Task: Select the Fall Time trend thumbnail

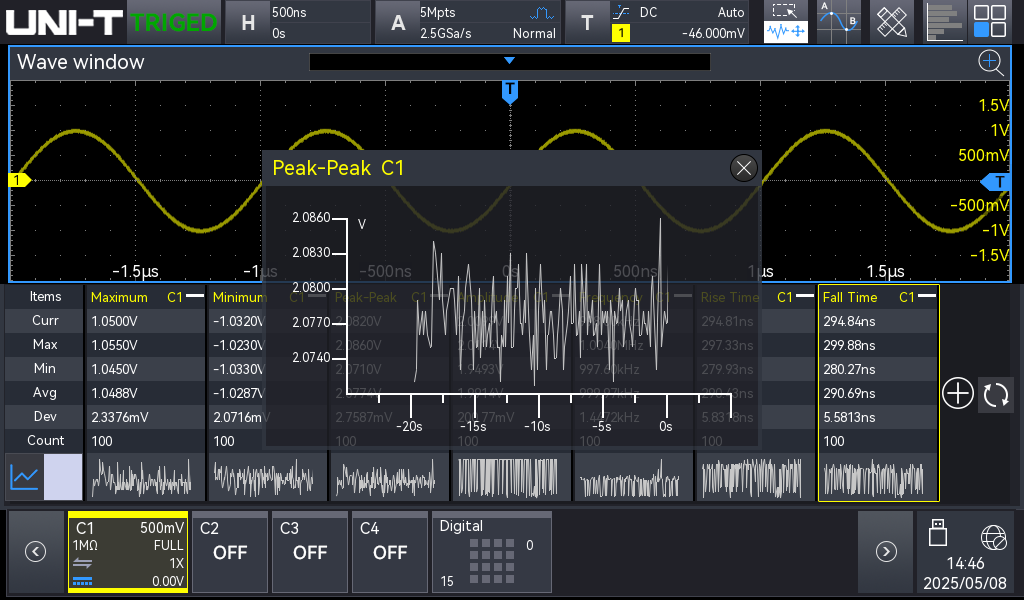Action: (878, 478)
